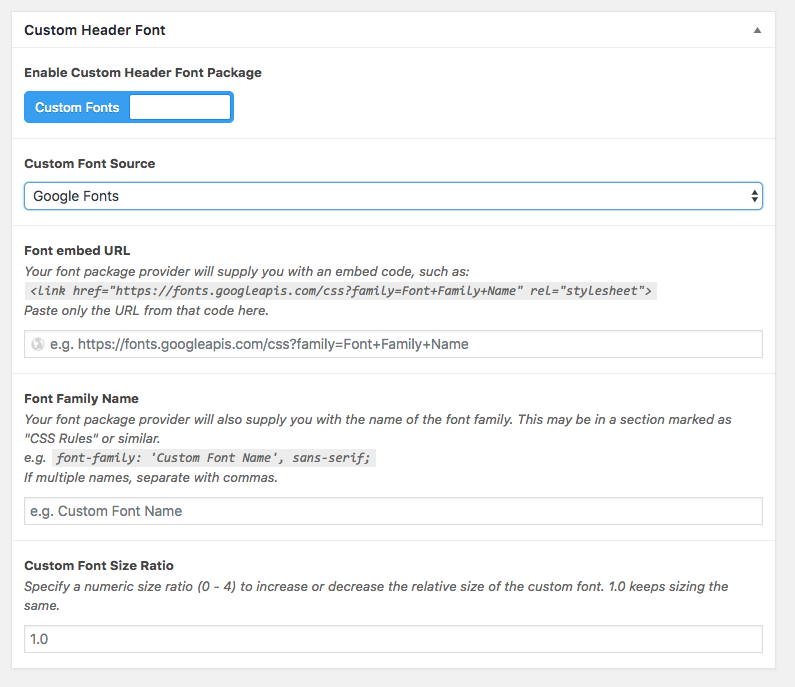This screenshot has width=795, height=687.
Task: Focus the Font Family Name input
Action: pos(393,511)
